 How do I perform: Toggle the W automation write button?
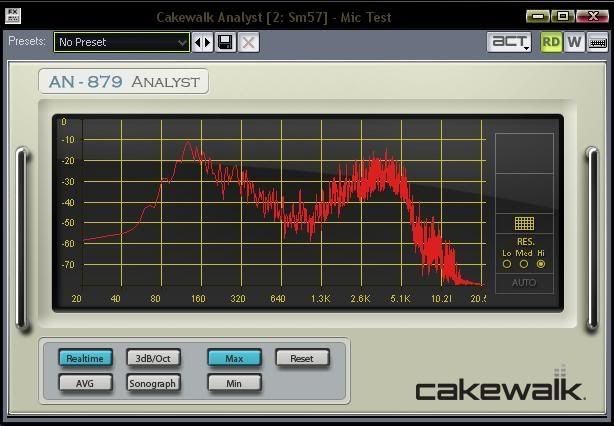coord(574,42)
